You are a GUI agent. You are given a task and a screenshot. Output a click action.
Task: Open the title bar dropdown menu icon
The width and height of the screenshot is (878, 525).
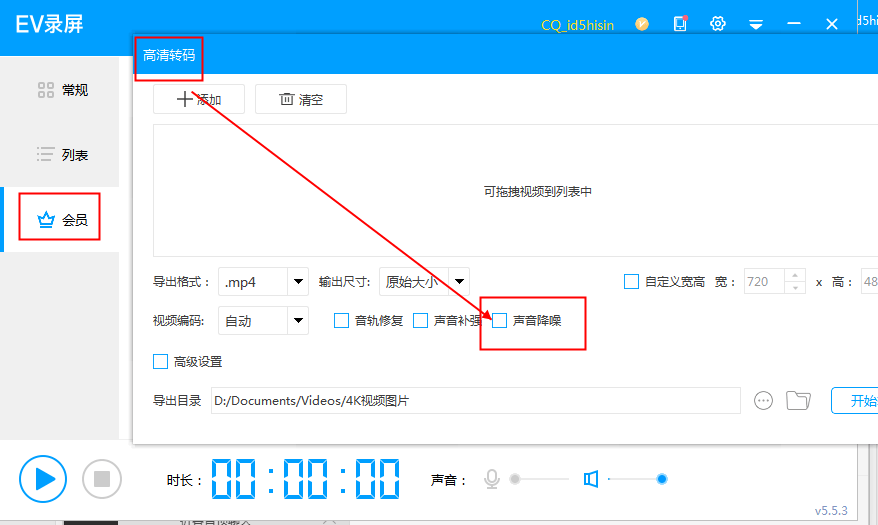(756, 24)
